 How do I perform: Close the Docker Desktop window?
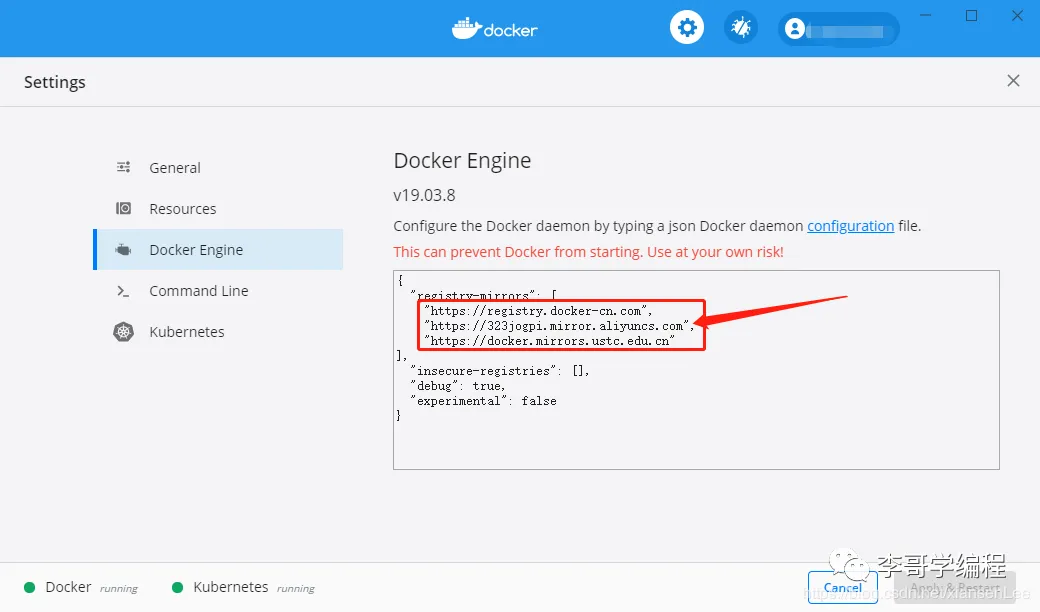coord(1017,15)
